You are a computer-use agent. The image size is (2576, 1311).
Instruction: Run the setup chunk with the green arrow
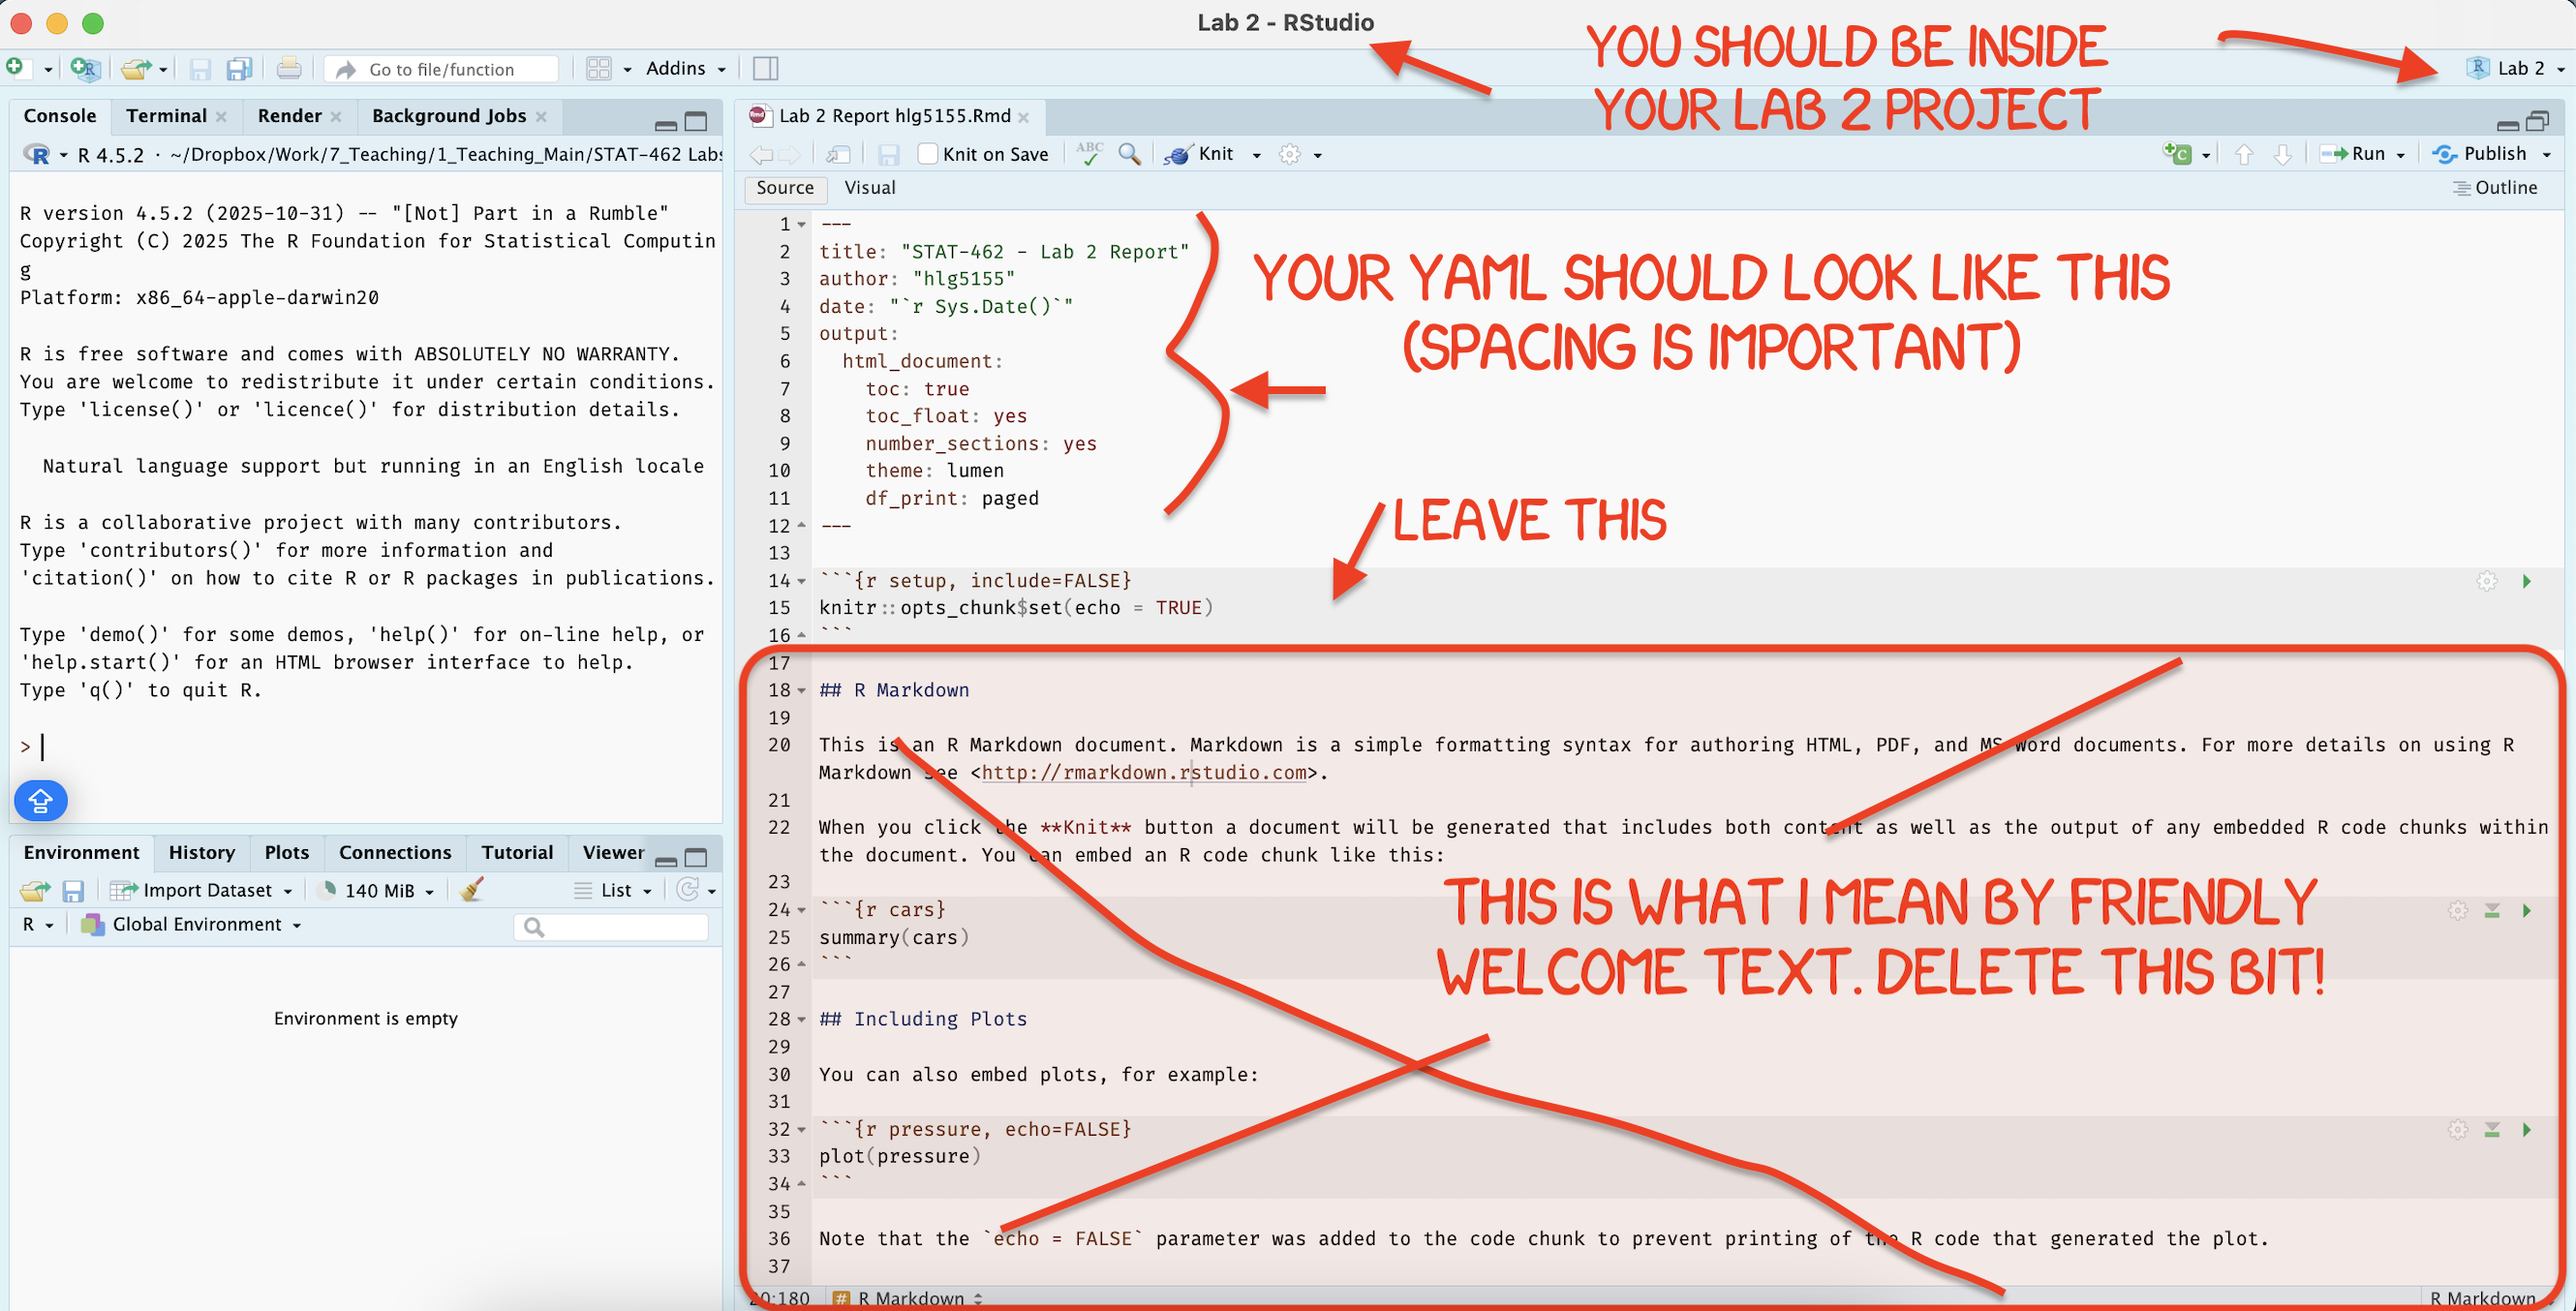(x=2526, y=581)
